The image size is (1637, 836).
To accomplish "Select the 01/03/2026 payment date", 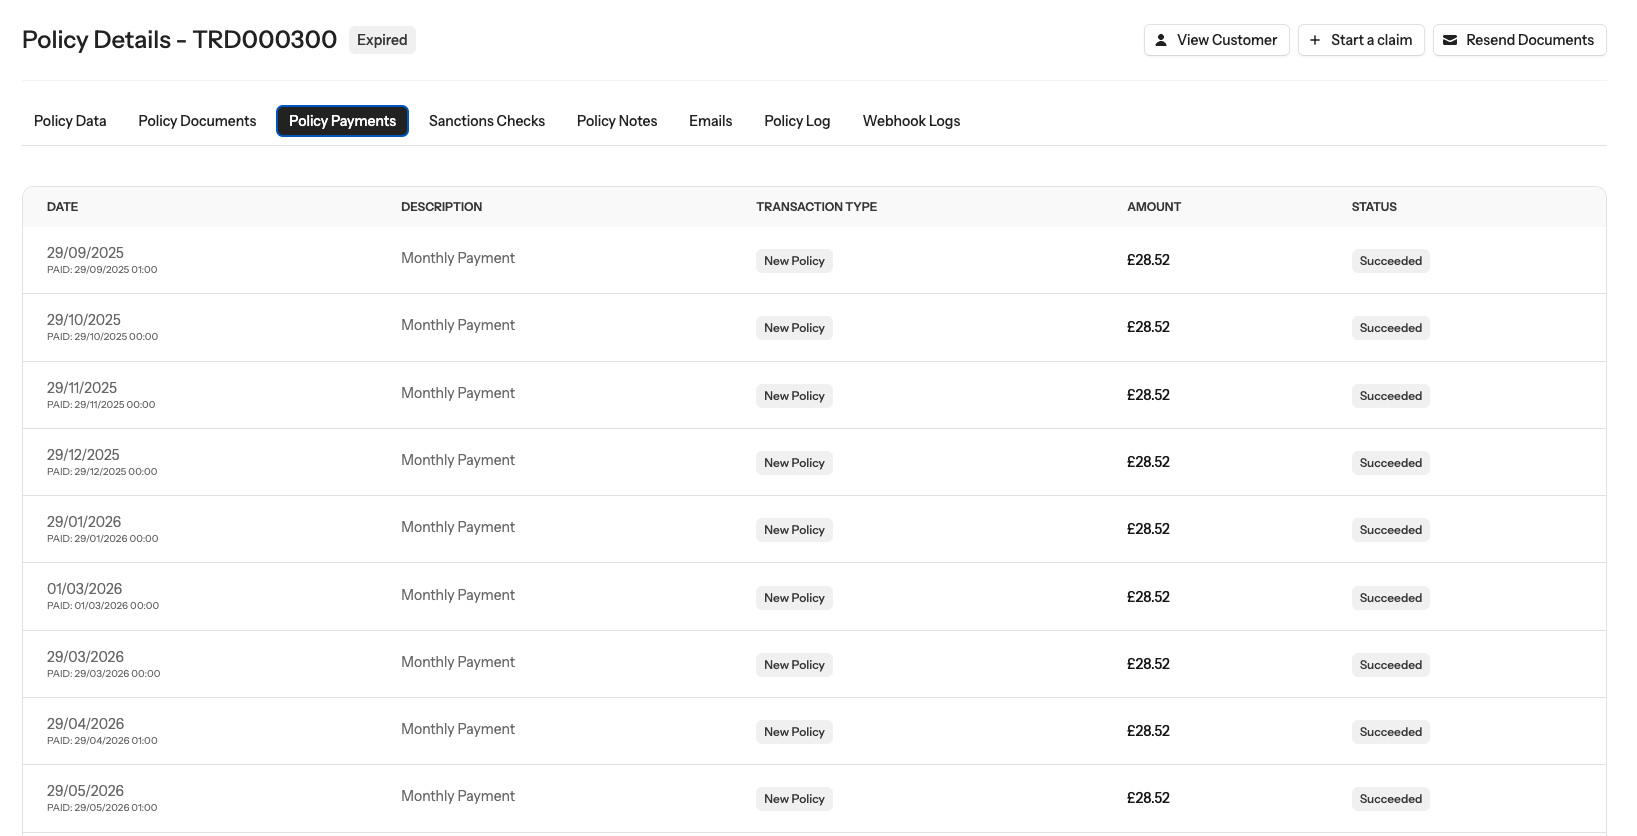I will (x=85, y=589).
